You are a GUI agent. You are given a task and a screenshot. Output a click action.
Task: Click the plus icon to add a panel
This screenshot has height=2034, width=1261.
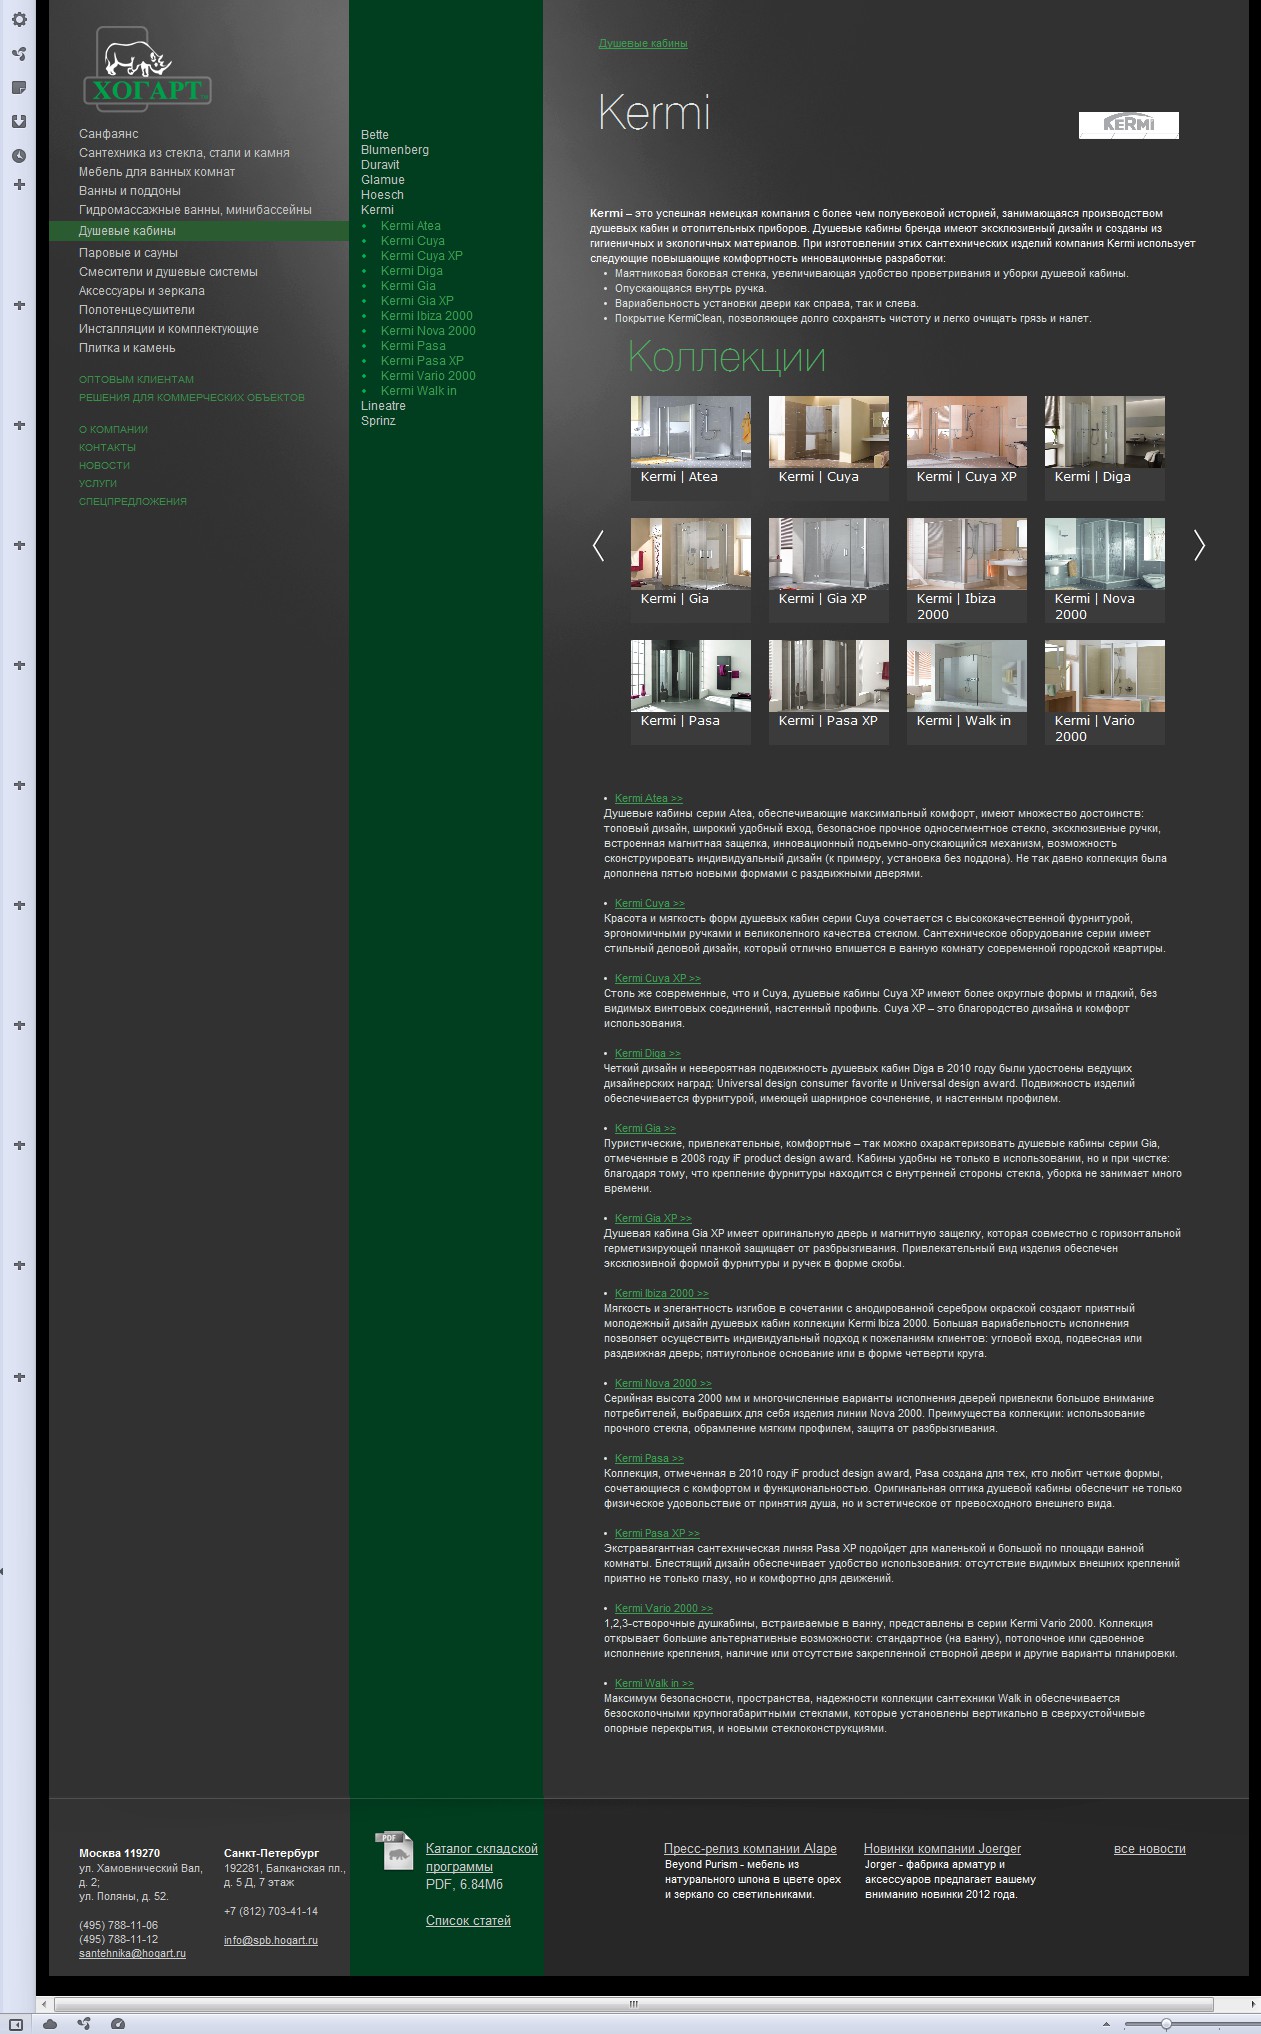click(x=18, y=184)
